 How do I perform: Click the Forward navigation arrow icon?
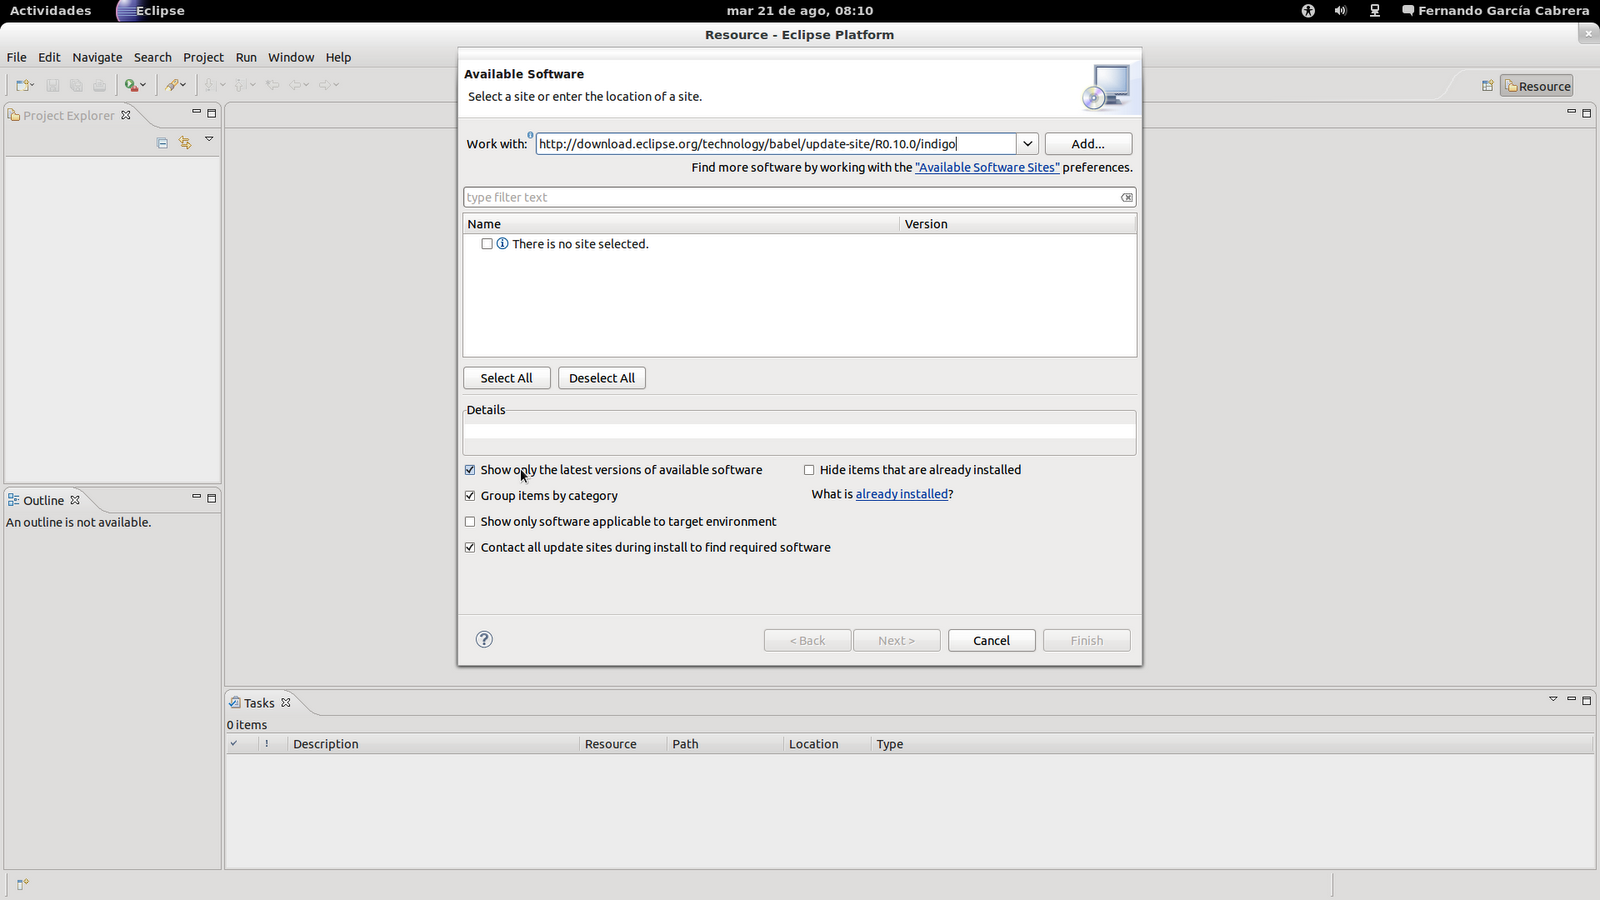point(324,85)
